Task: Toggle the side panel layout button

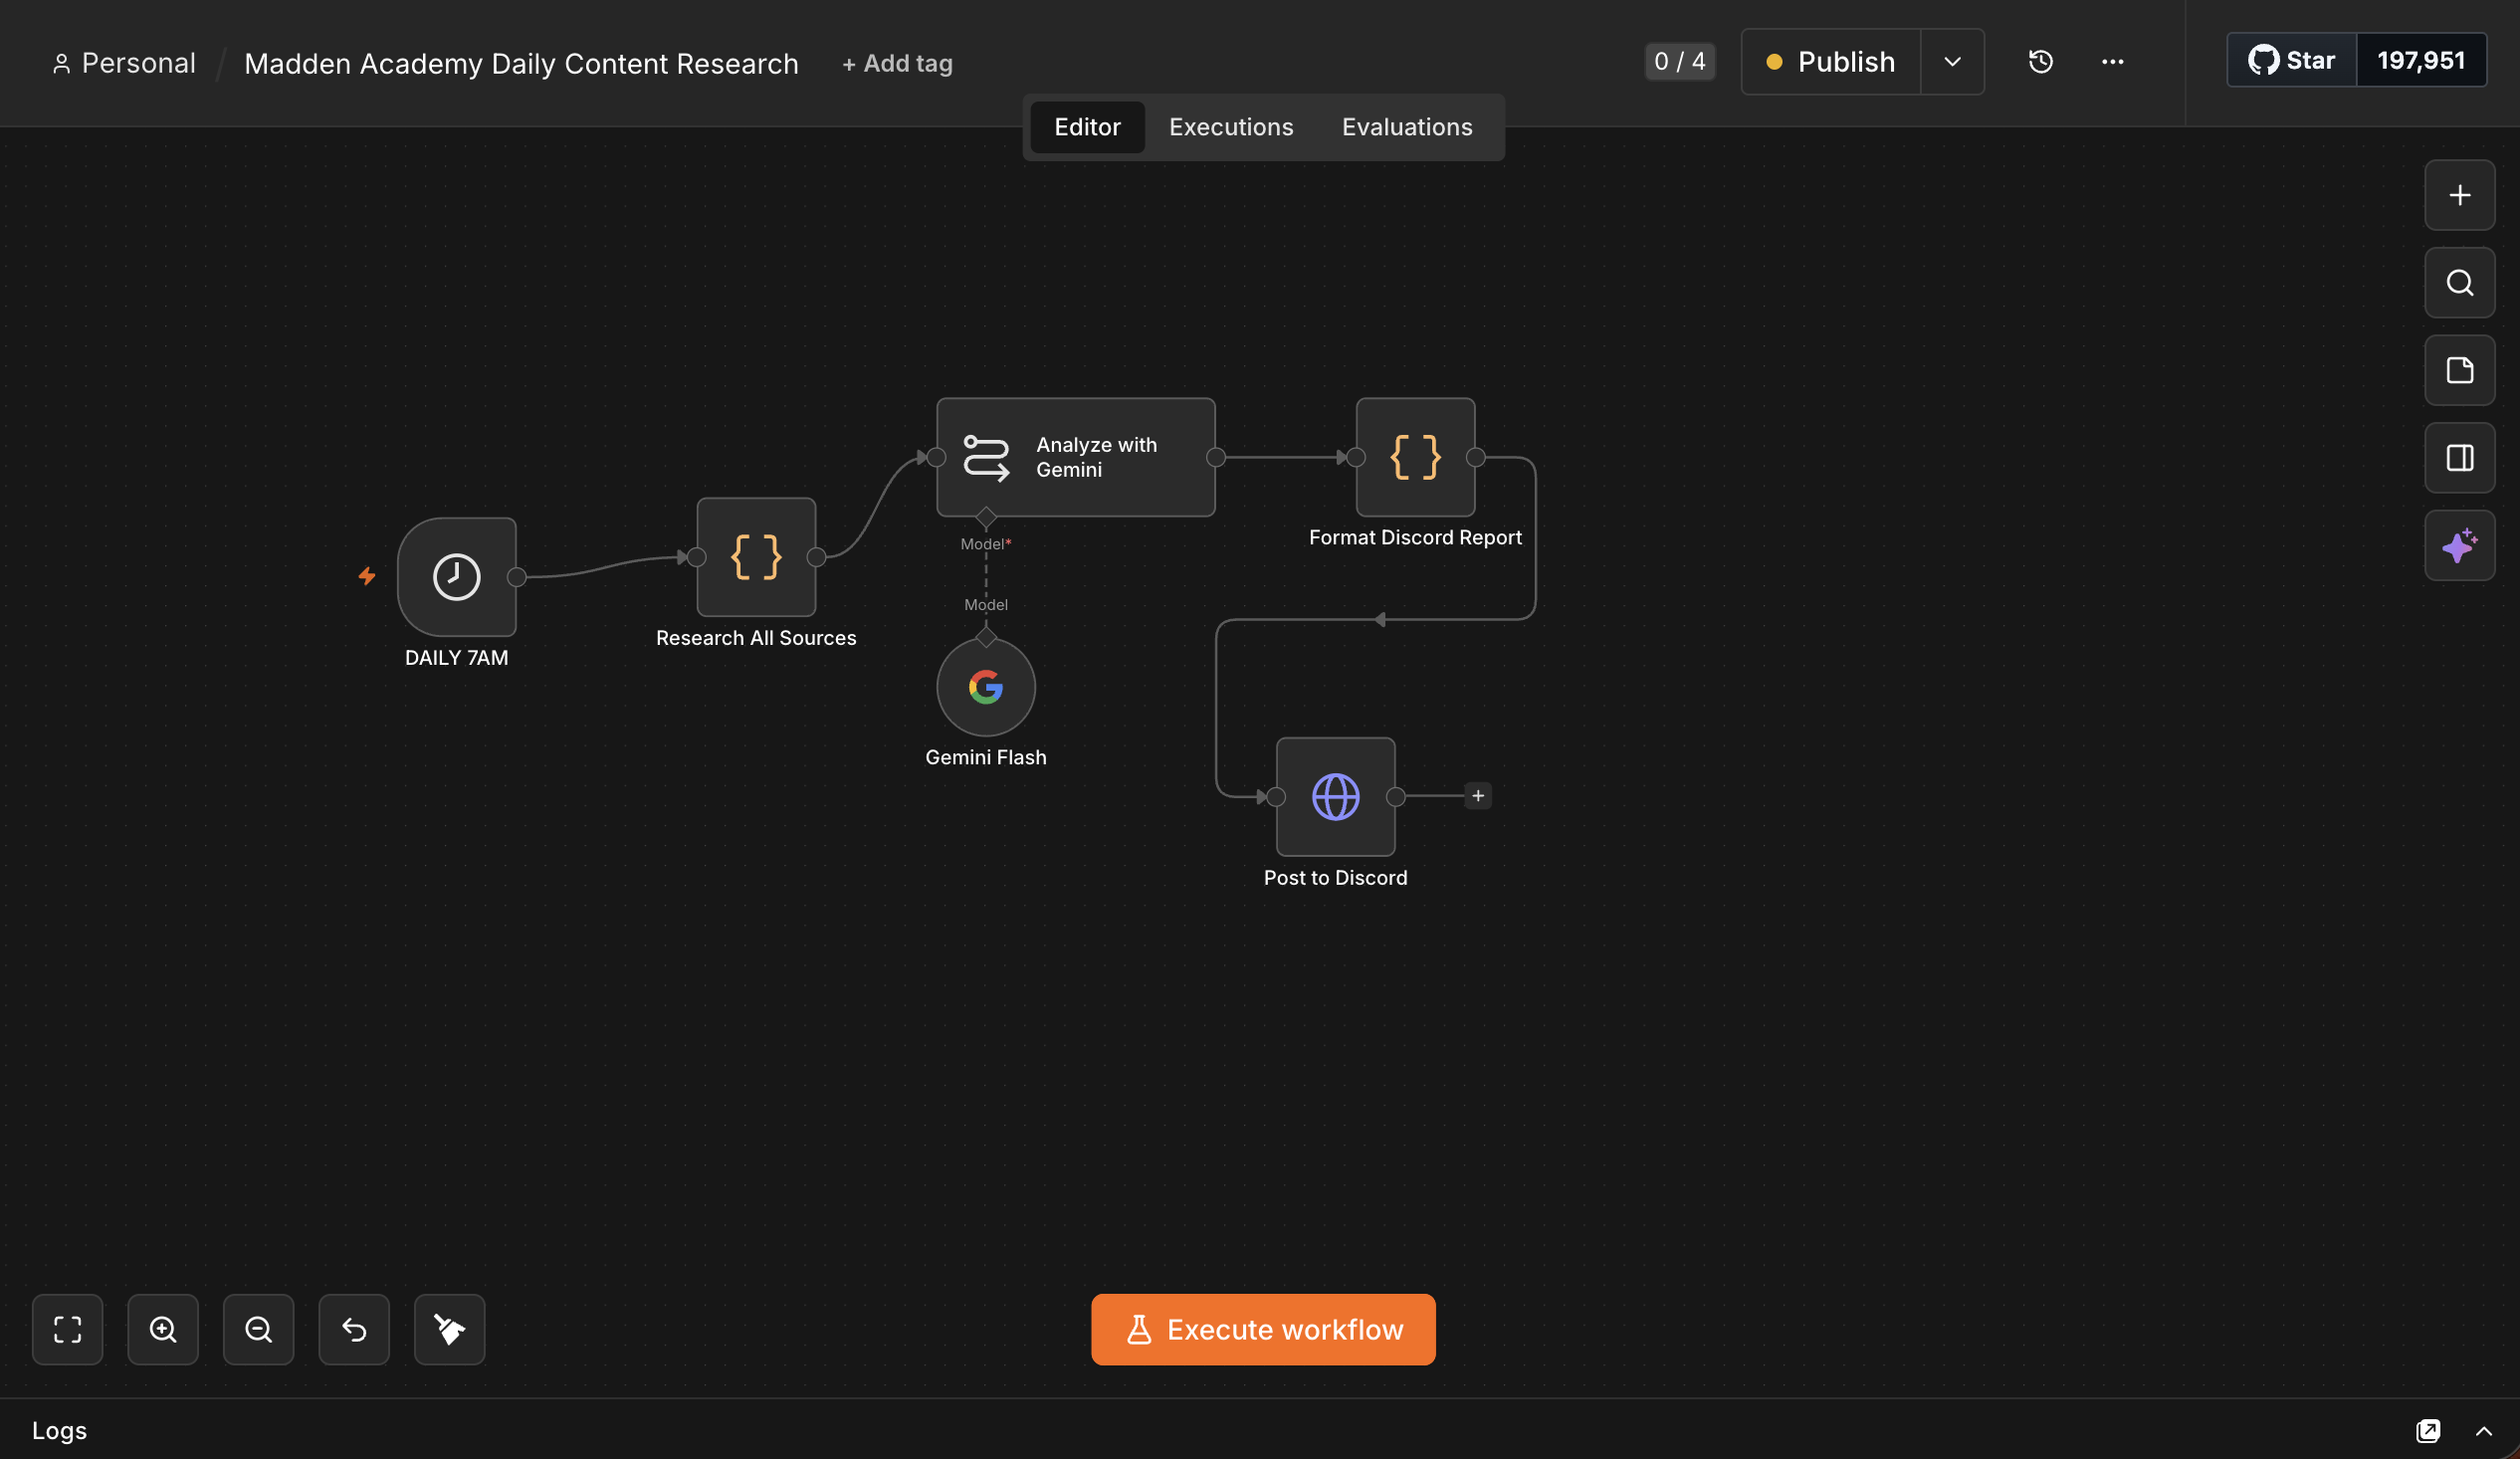Action: [2459, 458]
